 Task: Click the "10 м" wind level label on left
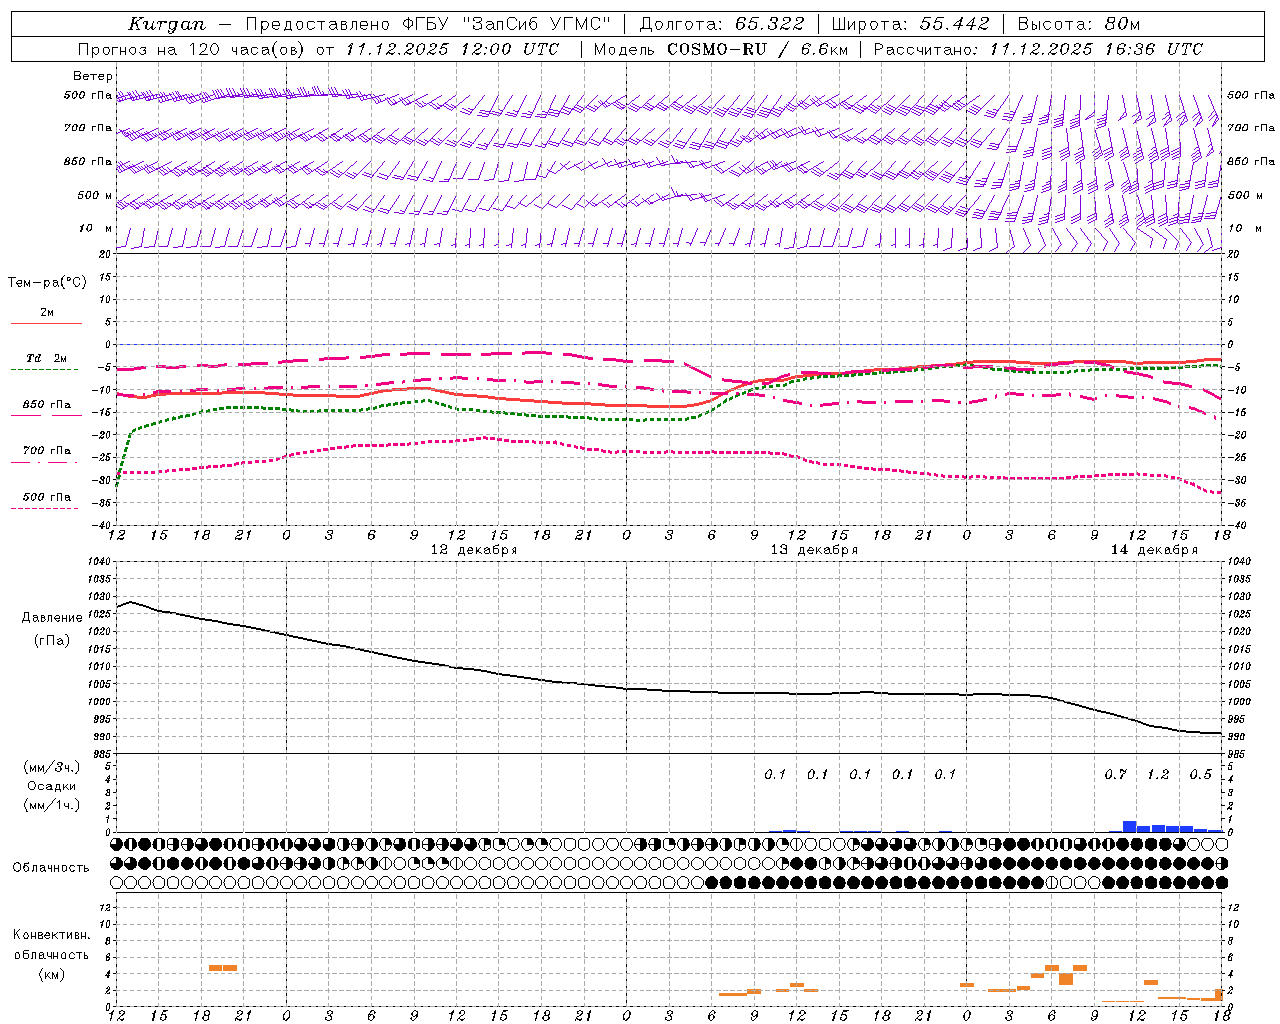97,228
